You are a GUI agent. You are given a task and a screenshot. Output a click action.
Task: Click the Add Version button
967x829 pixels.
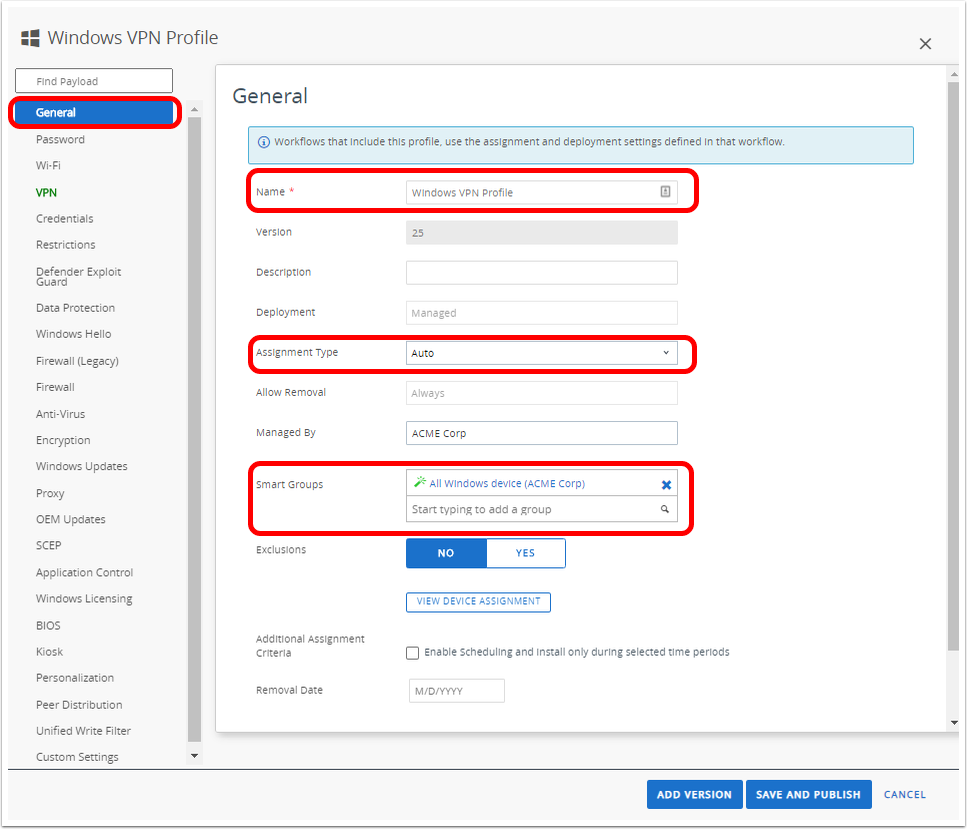tap(694, 794)
